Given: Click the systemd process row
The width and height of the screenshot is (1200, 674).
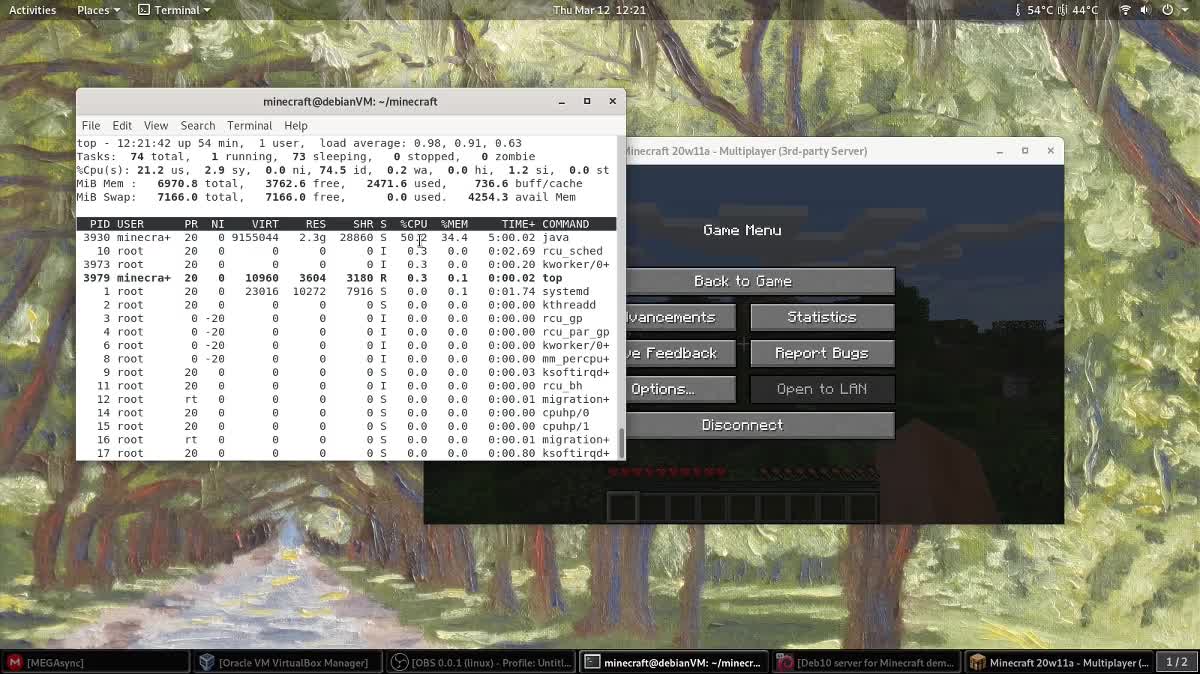Looking at the screenshot, I should [346, 291].
